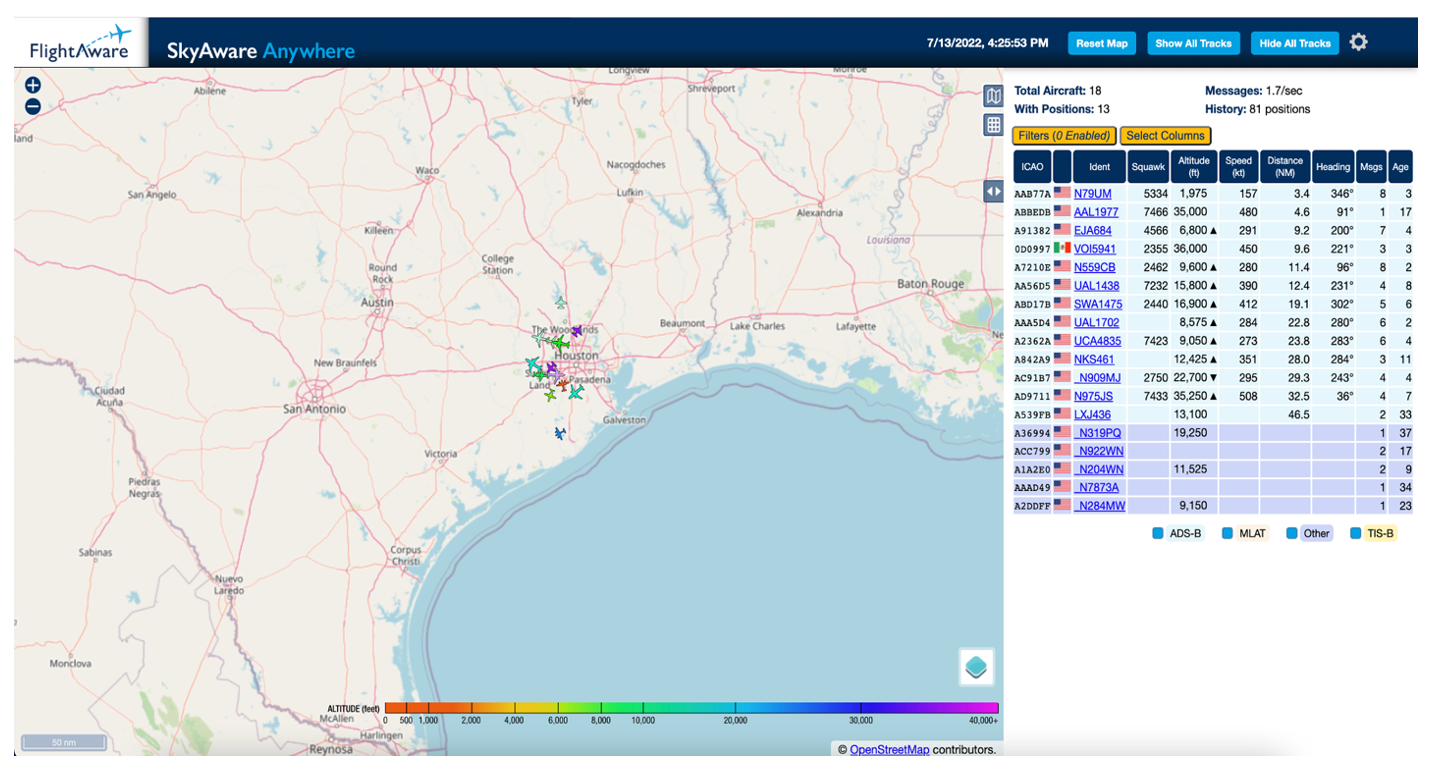Click ICAO code A2DDFF
Viewport: 1434px width, 774px height.
1032,507
